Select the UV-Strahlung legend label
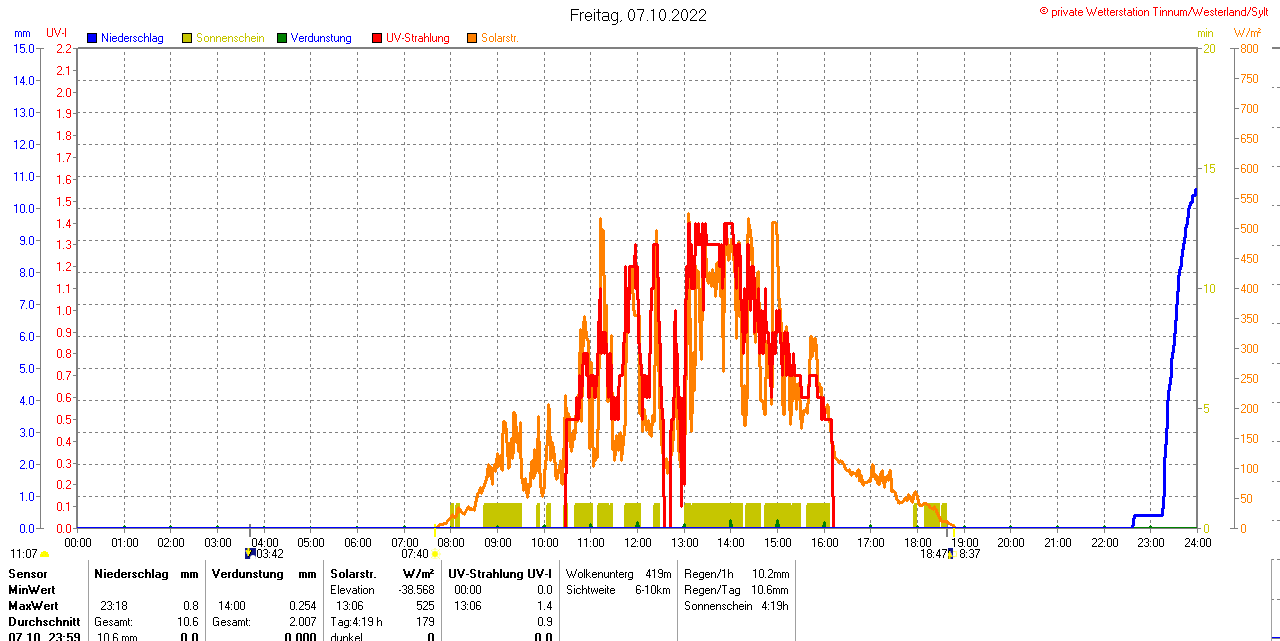Viewport: 1280px width, 641px height. 418,38
